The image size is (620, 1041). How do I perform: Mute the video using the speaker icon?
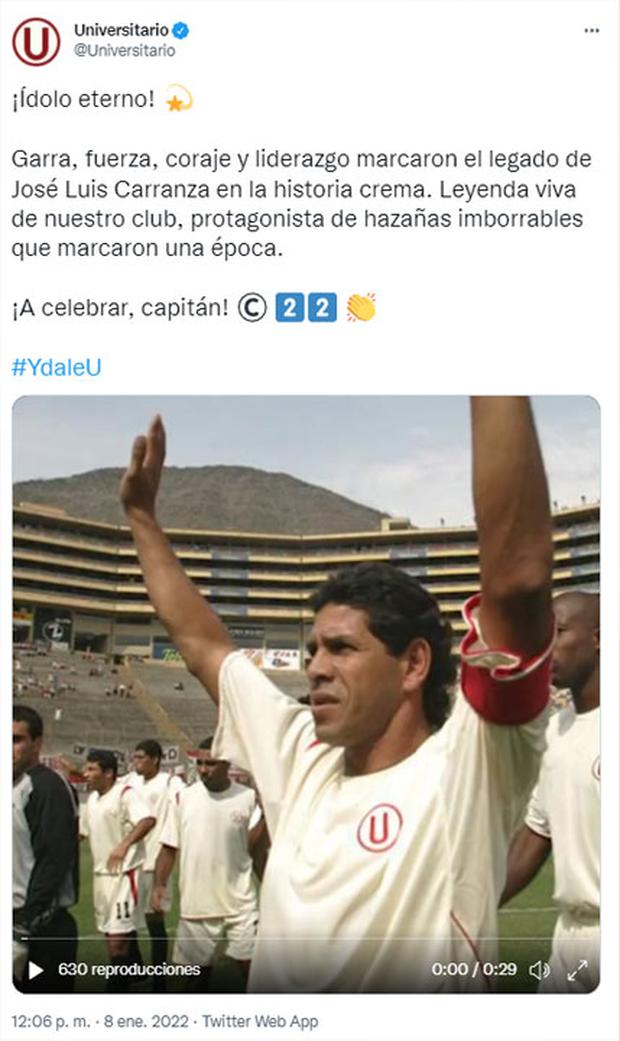(x=539, y=970)
